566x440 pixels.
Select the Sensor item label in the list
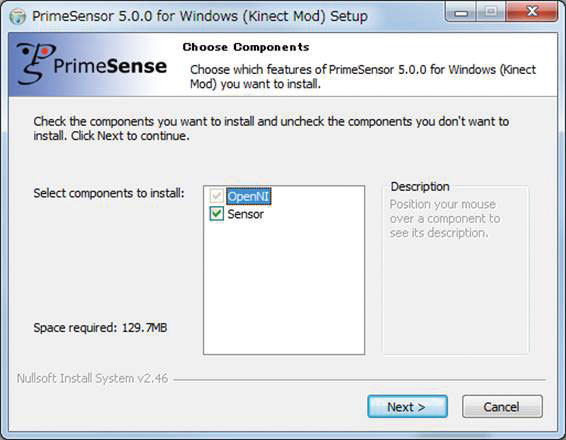[245, 214]
